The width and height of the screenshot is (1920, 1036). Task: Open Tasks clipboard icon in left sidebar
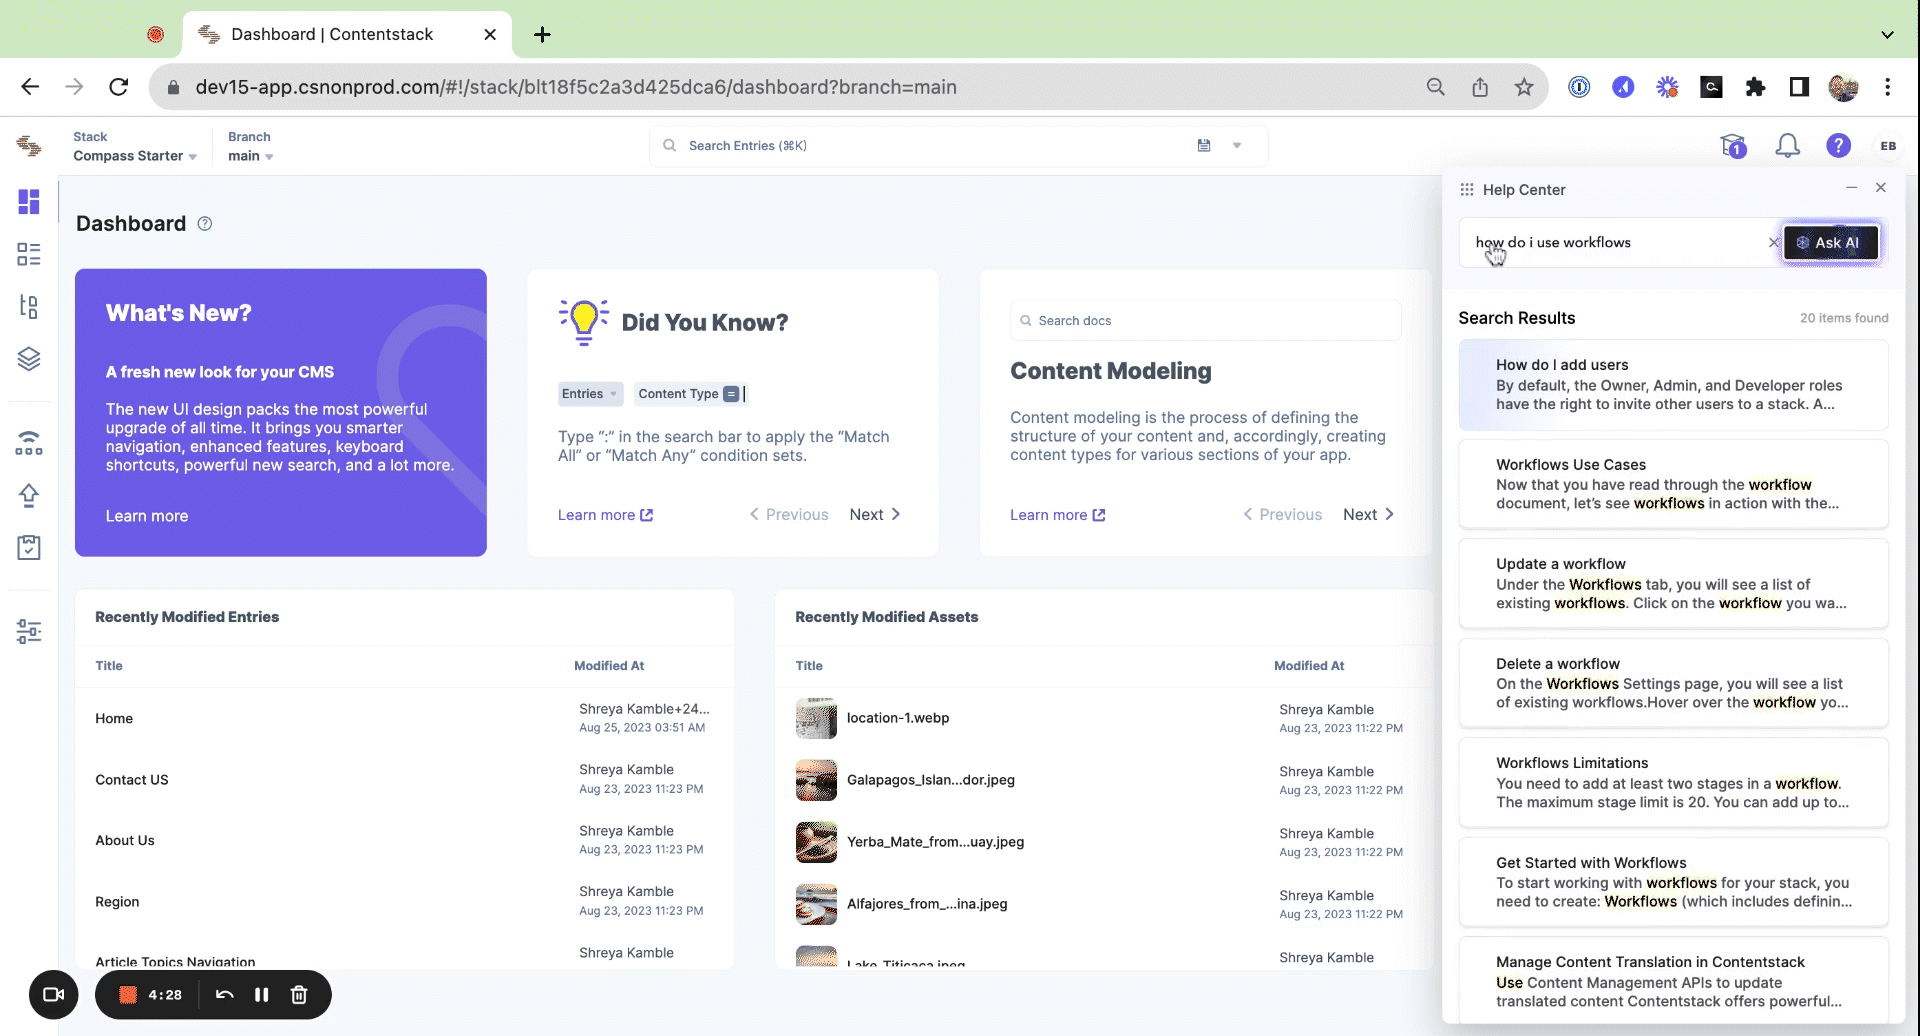29,547
